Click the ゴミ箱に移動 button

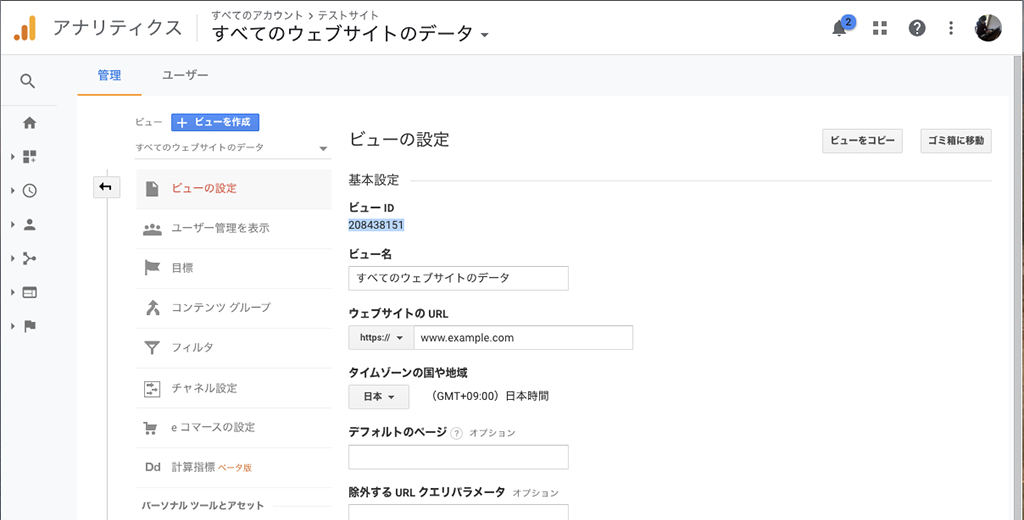(x=956, y=141)
